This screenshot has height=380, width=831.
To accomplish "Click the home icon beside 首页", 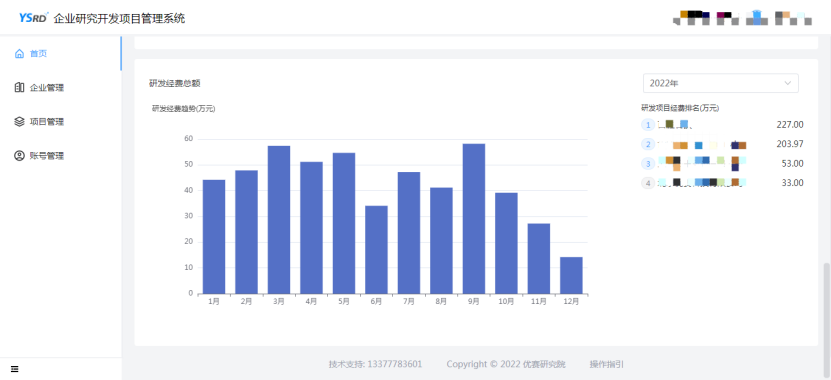I will click(20, 54).
